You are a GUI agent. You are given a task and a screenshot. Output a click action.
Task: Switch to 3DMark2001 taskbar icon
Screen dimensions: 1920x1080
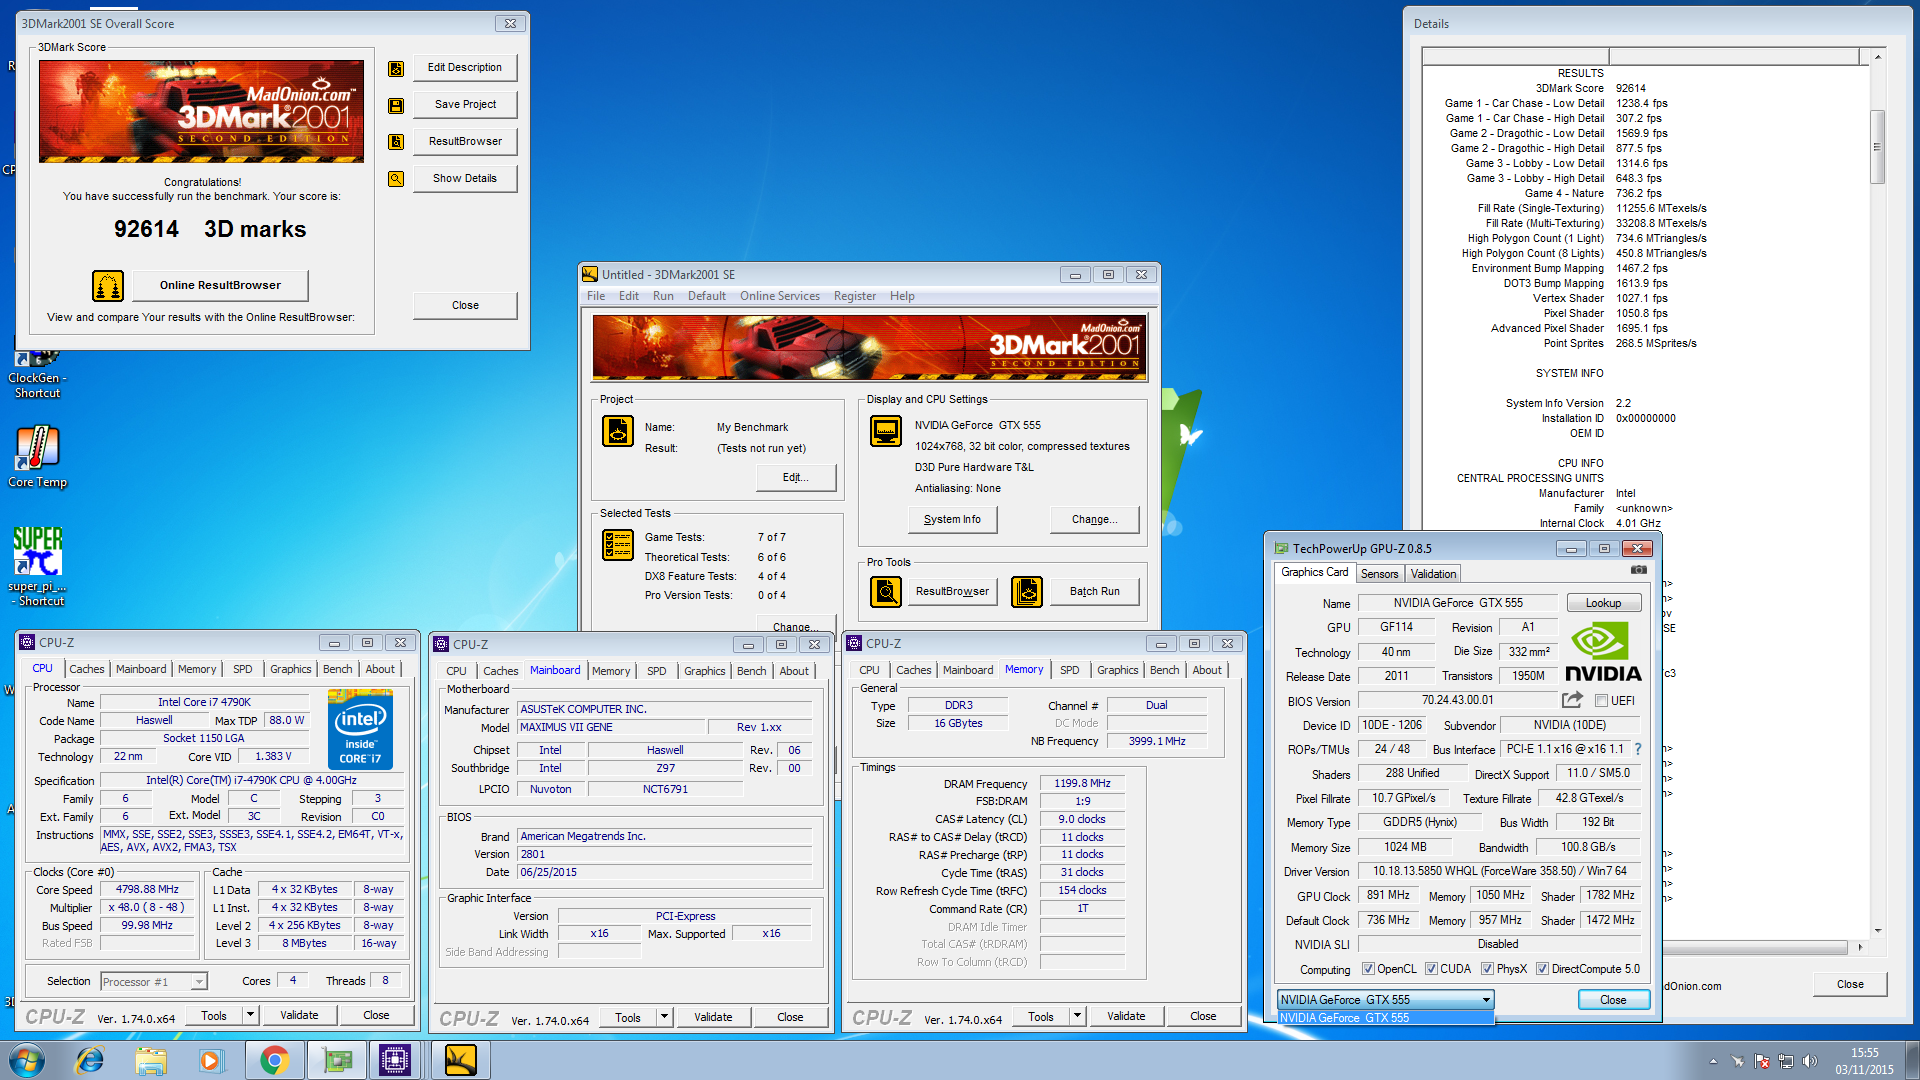click(x=460, y=1060)
